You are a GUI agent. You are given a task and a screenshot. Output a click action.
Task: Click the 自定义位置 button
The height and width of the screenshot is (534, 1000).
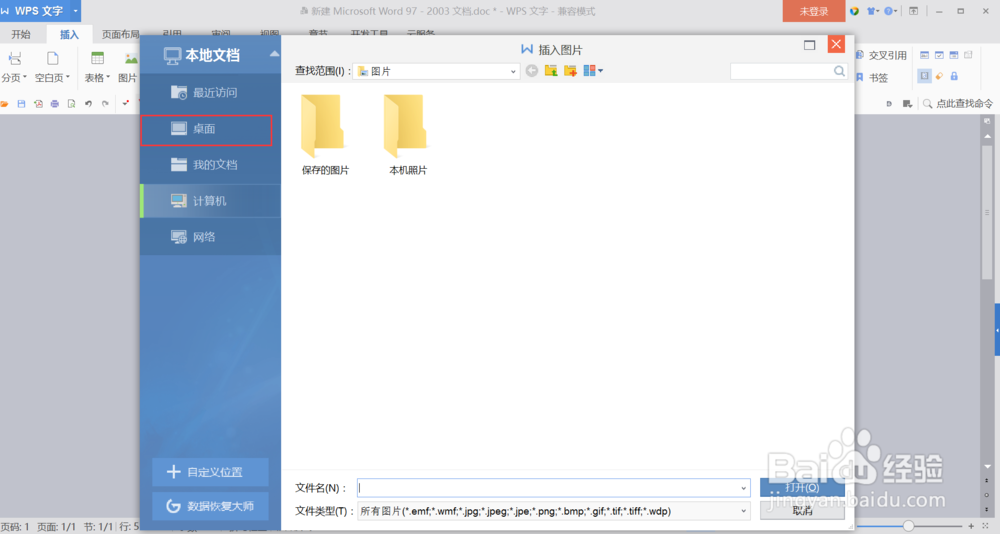tap(210, 472)
